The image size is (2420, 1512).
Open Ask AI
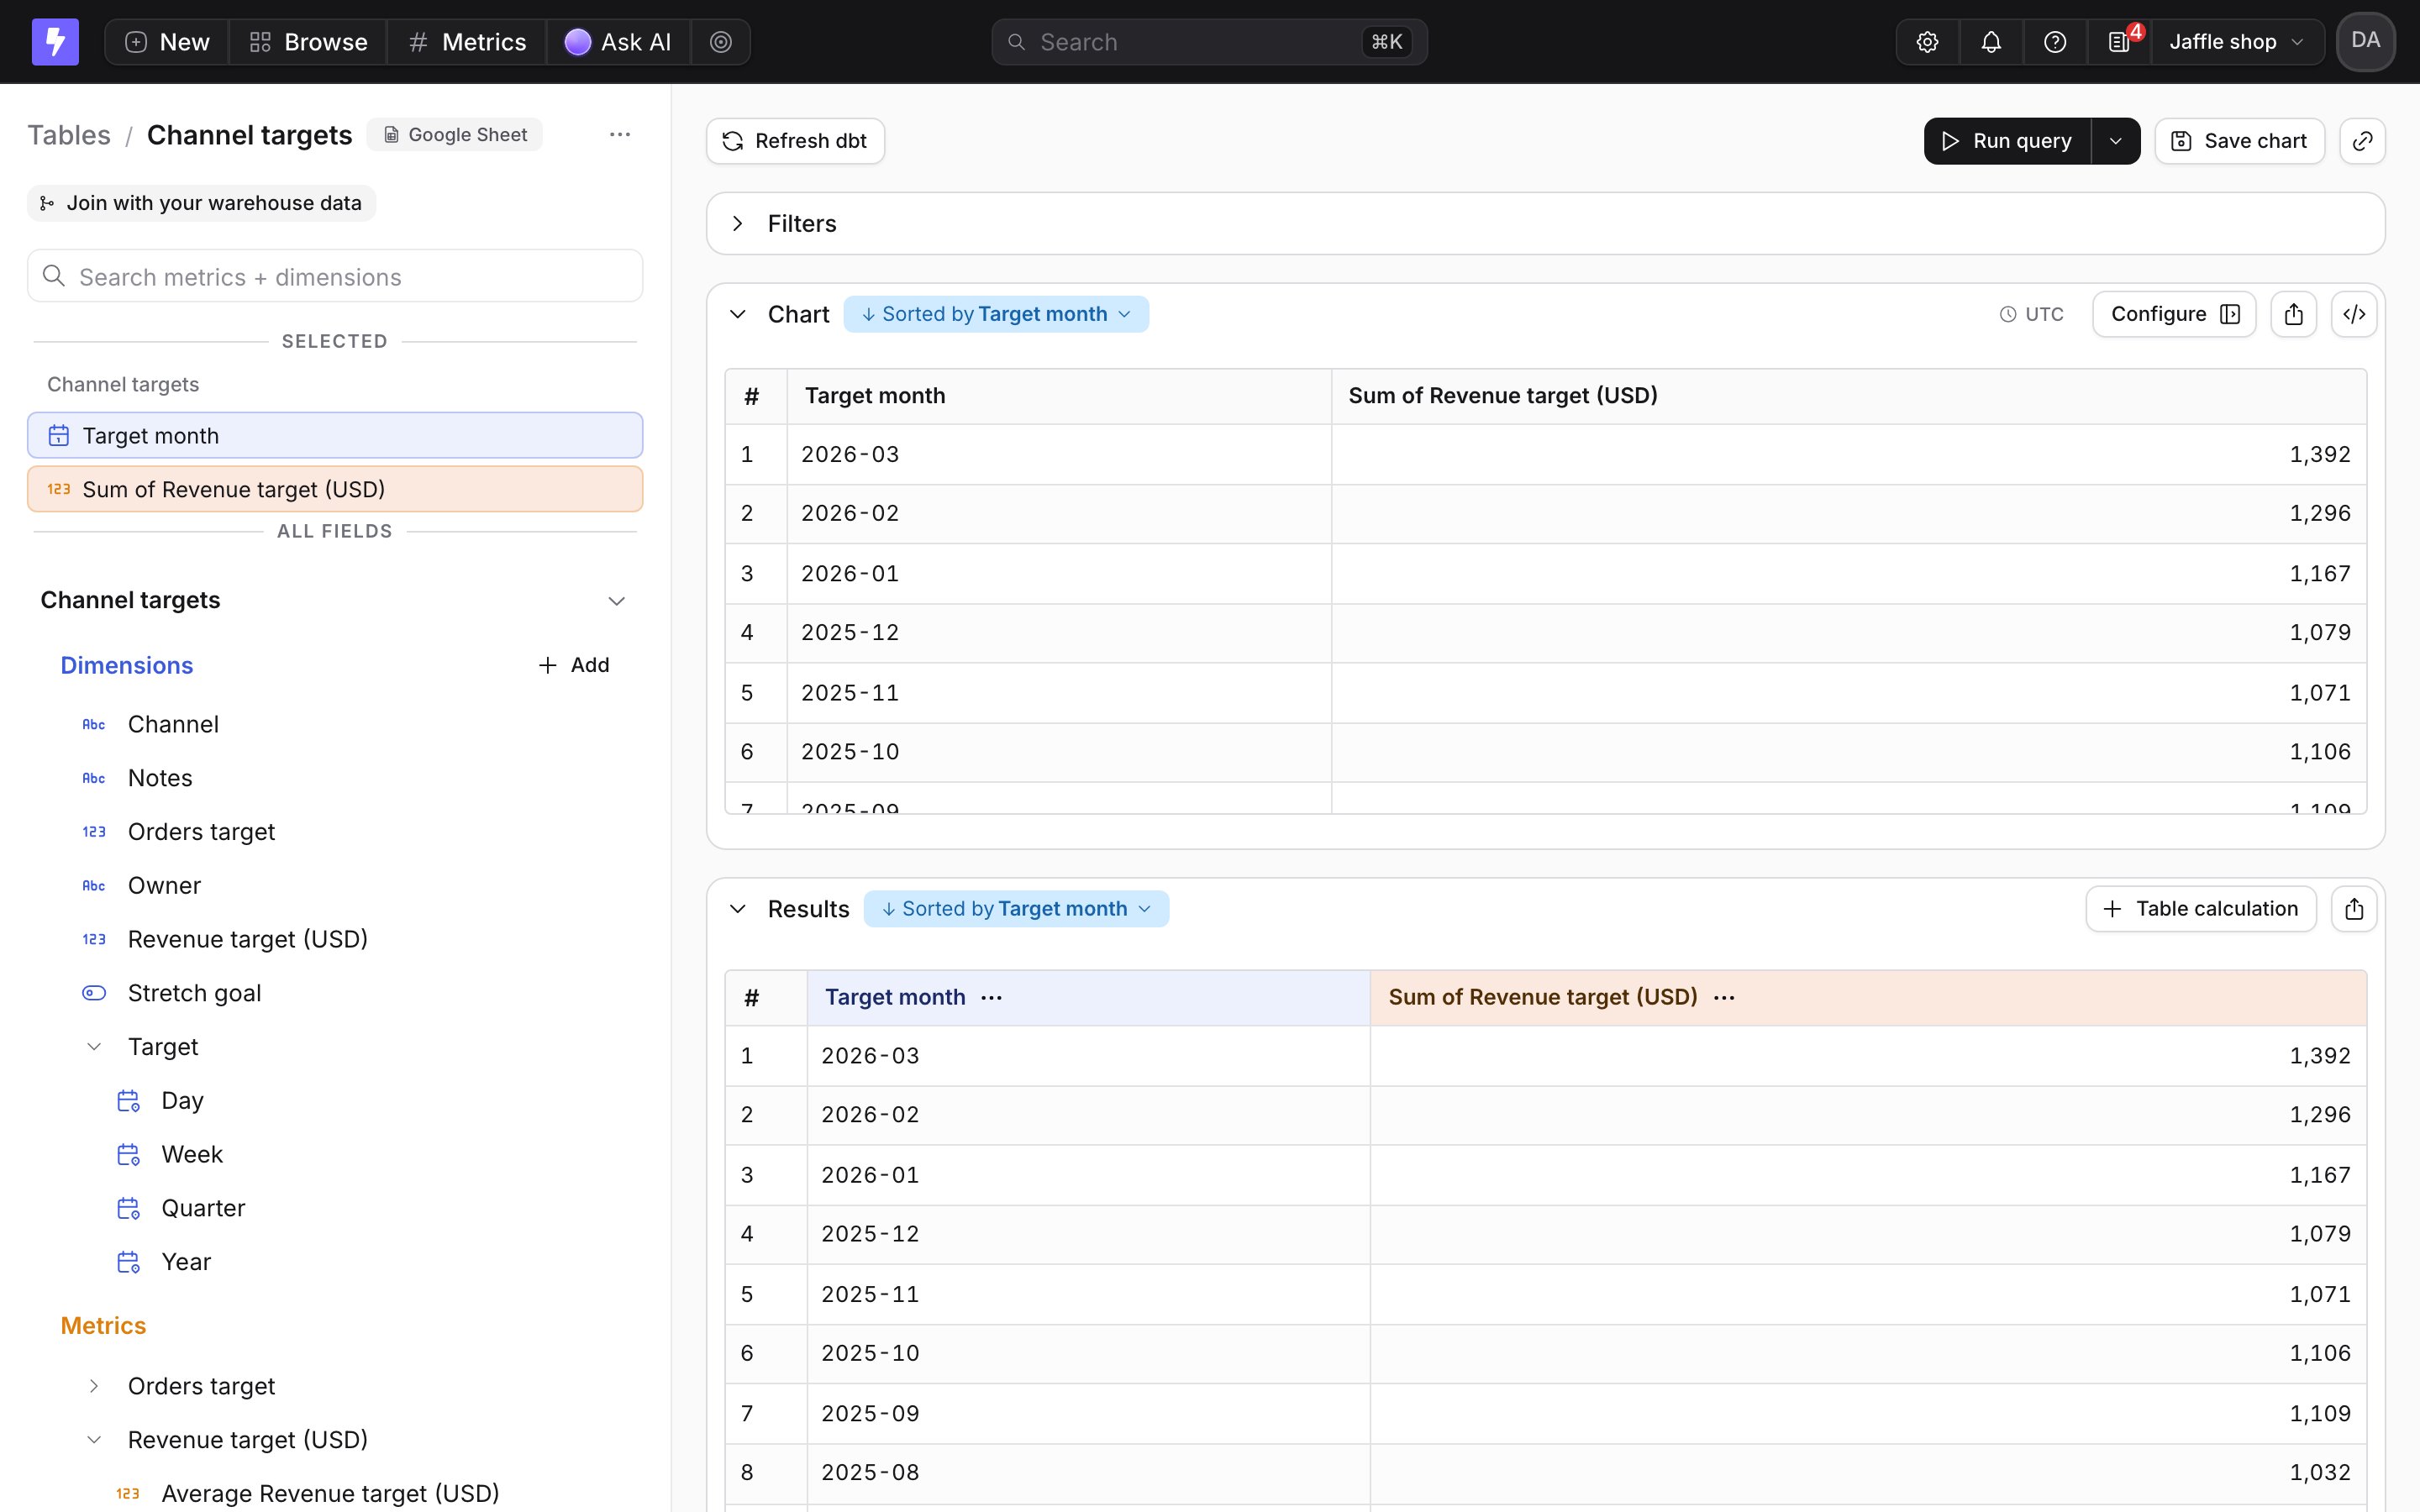(618, 42)
